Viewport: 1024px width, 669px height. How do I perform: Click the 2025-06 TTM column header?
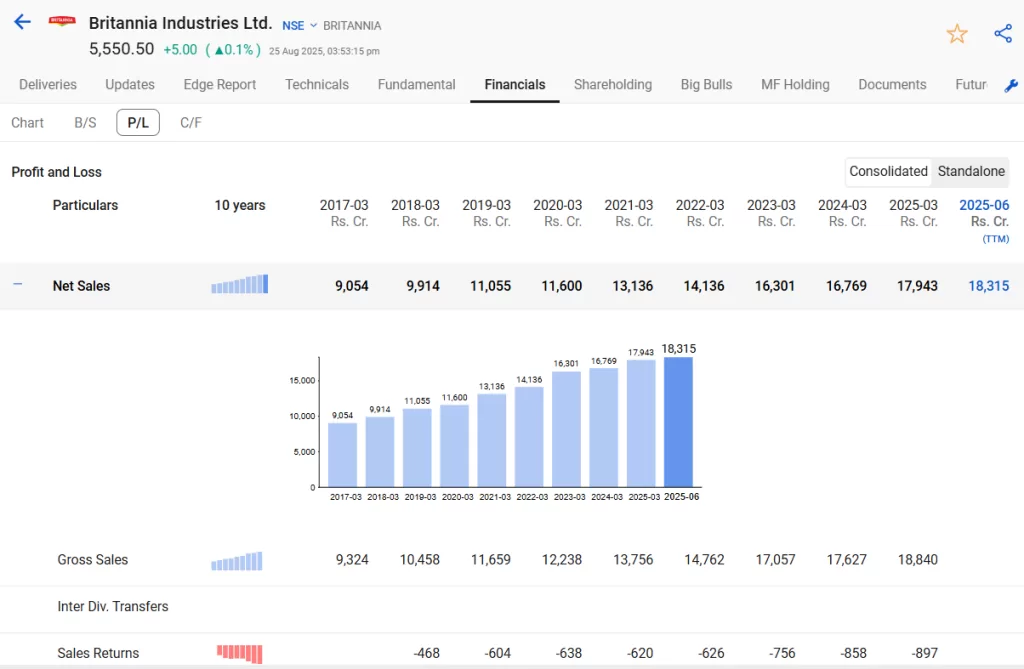tap(984, 221)
